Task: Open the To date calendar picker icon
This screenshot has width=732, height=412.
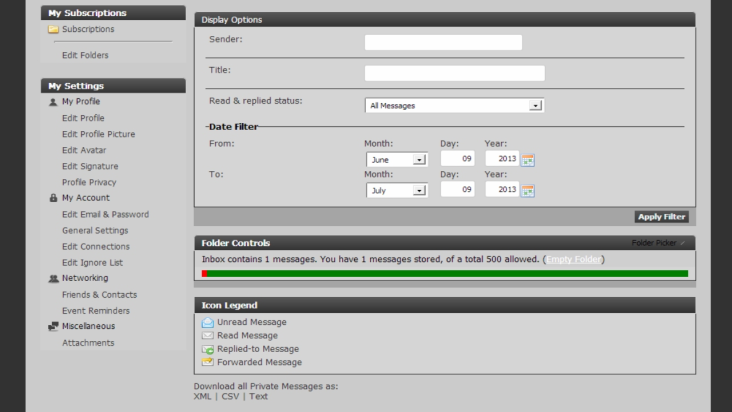Action: 528,191
